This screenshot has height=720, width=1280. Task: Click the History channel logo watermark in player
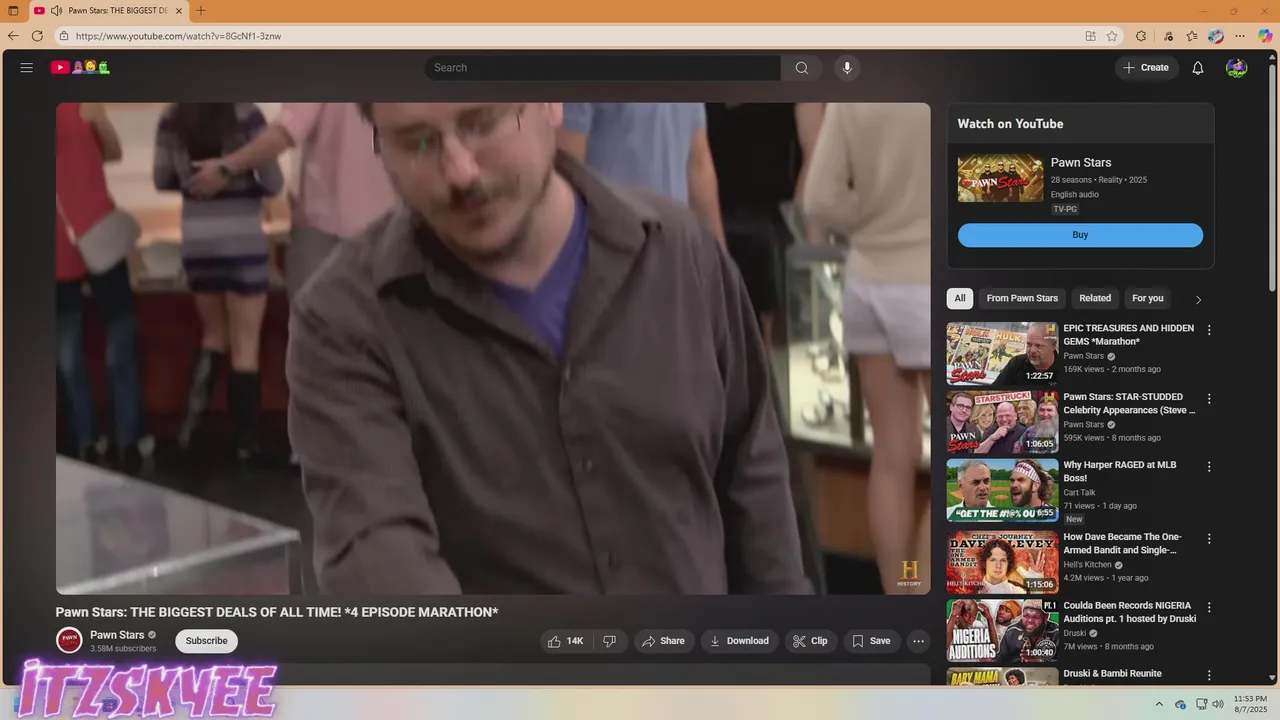click(909, 573)
